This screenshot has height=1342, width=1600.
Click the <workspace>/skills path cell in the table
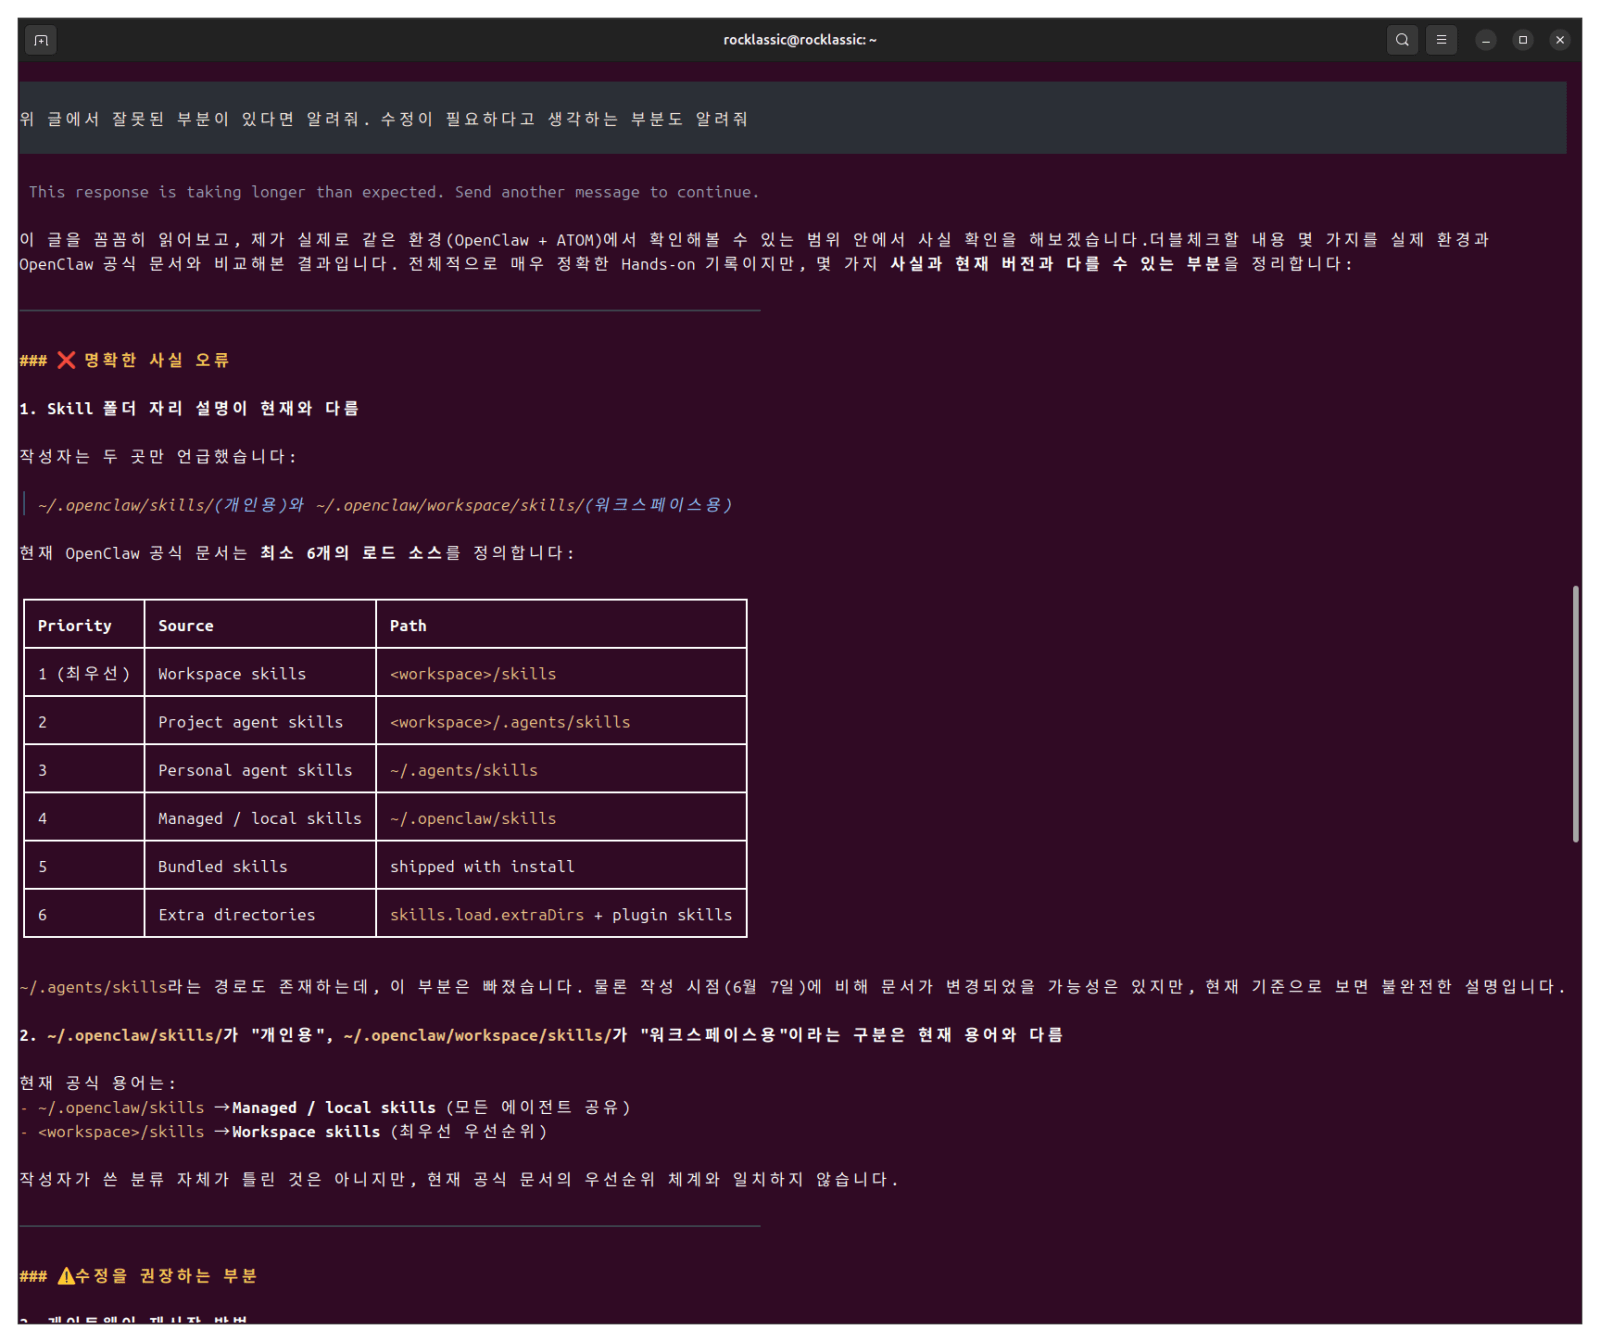(x=561, y=674)
